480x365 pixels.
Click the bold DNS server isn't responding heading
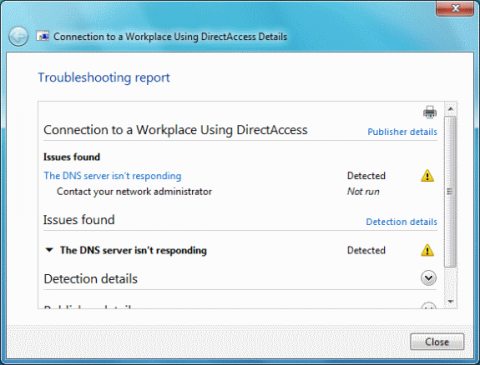coord(133,250)
